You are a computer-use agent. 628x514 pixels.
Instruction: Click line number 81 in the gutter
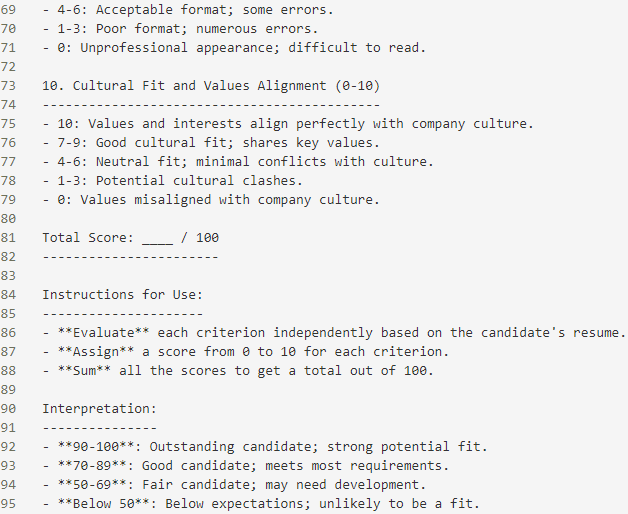coord(8,238)
